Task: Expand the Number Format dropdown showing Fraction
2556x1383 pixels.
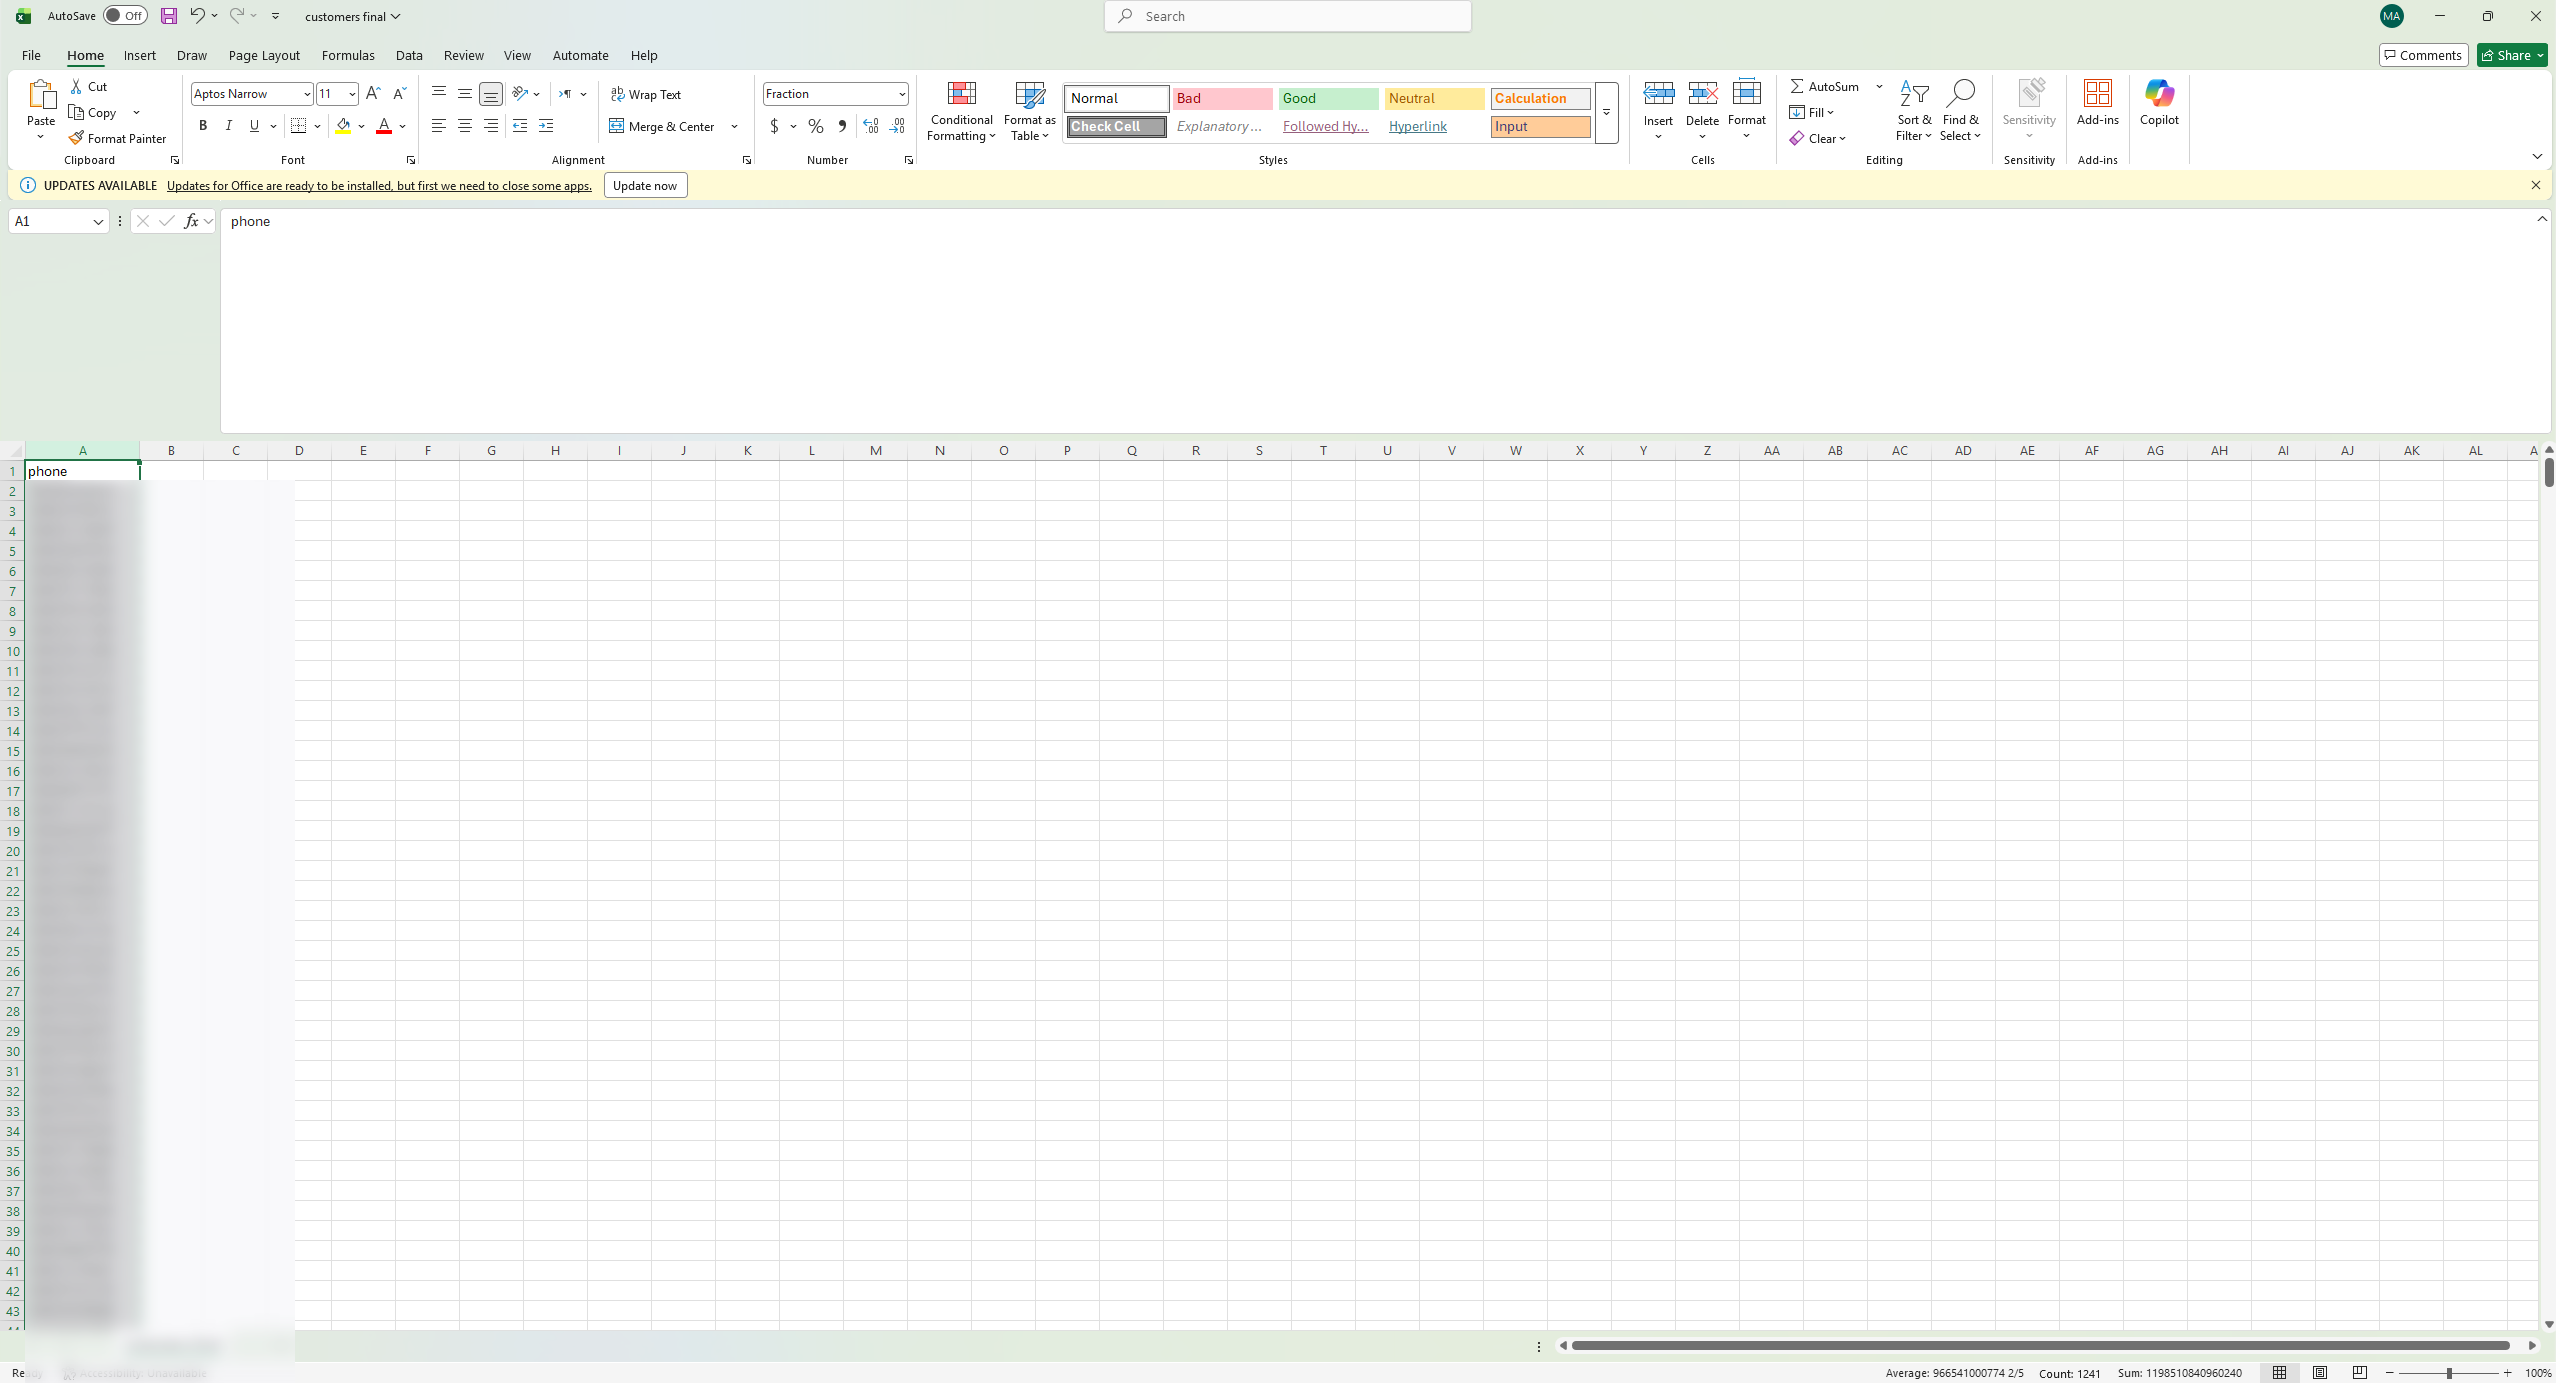Action: pyautogui.click(x=902, y=94)
